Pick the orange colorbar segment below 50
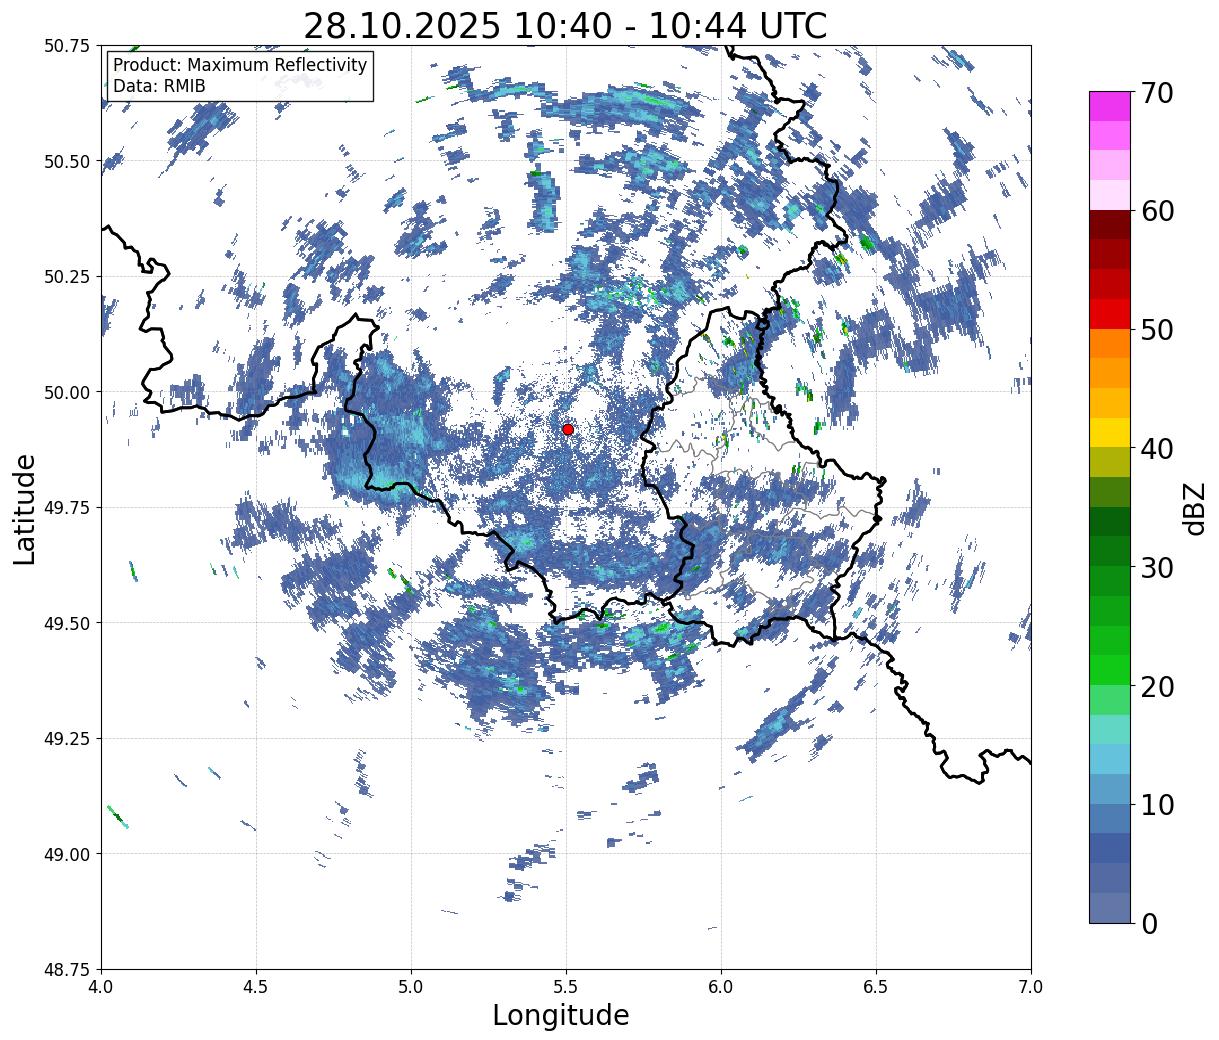 coord(1110,343)
